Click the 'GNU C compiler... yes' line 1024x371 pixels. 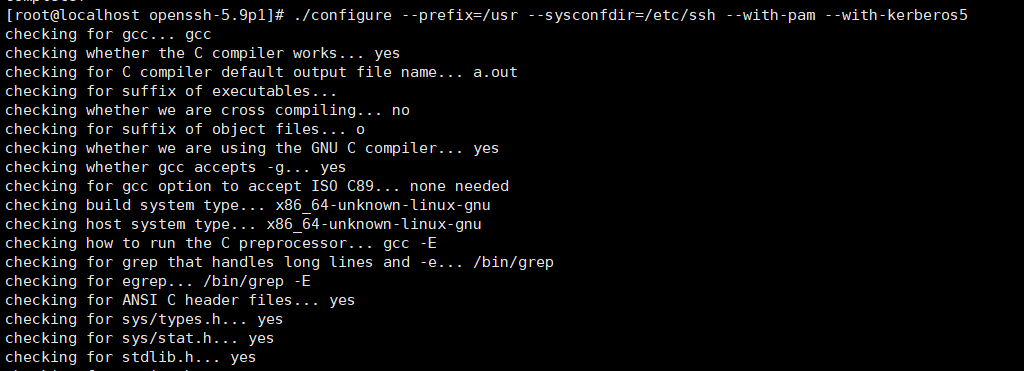coord(251,148)
